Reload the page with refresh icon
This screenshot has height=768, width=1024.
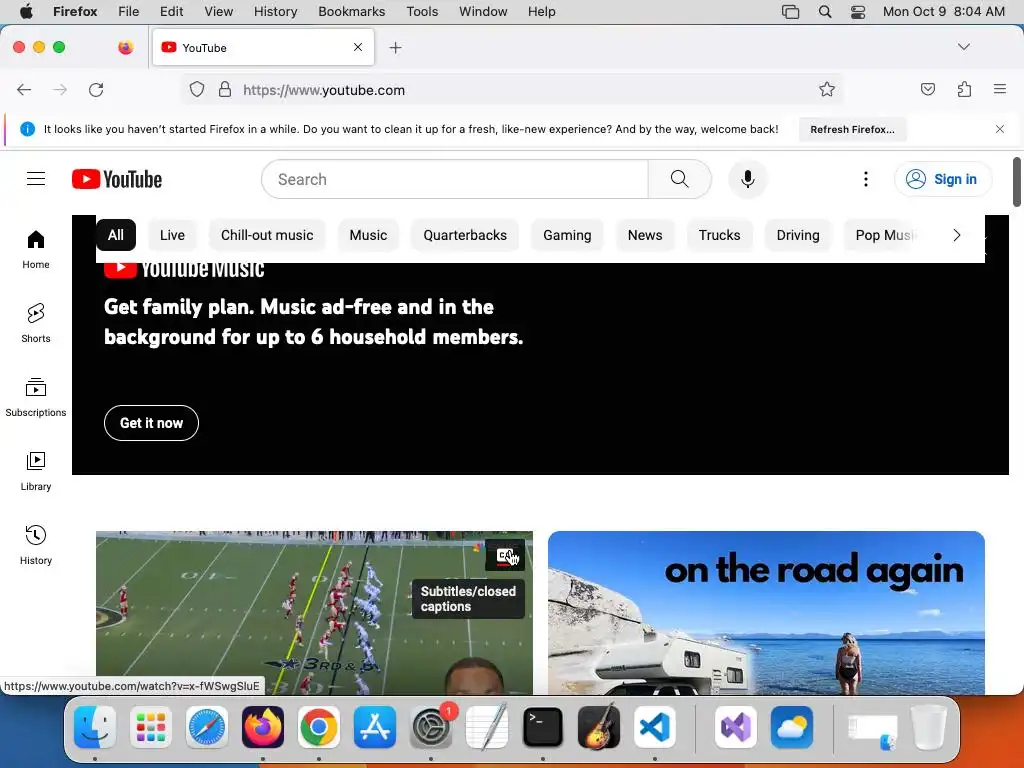point(96,89)
